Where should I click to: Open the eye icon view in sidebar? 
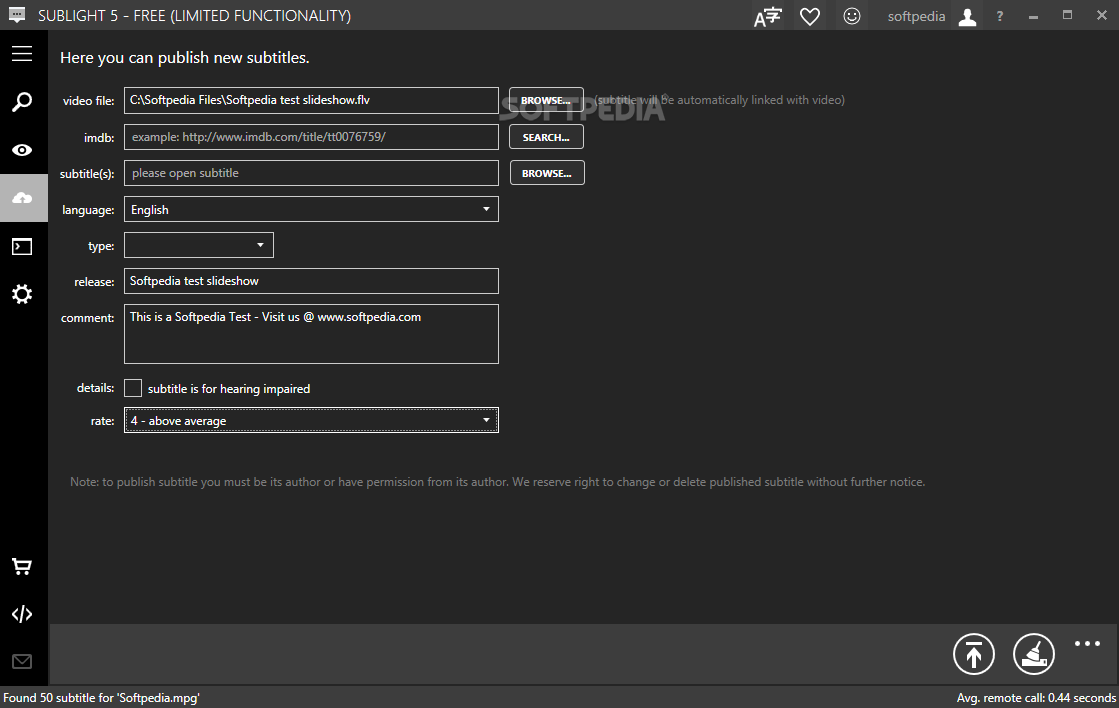(22, 150)
